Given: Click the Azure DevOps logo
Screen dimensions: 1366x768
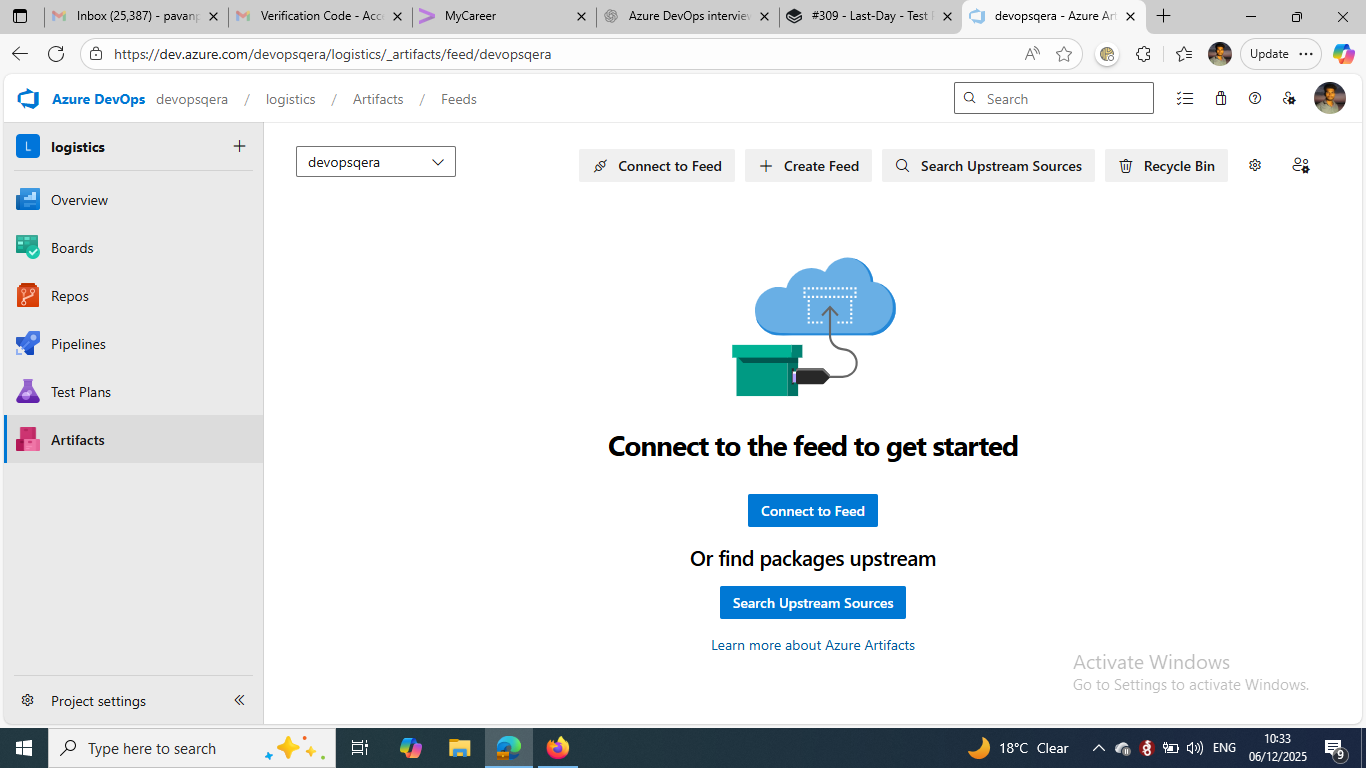Looking at the screenshot, I should click(28, 99).
